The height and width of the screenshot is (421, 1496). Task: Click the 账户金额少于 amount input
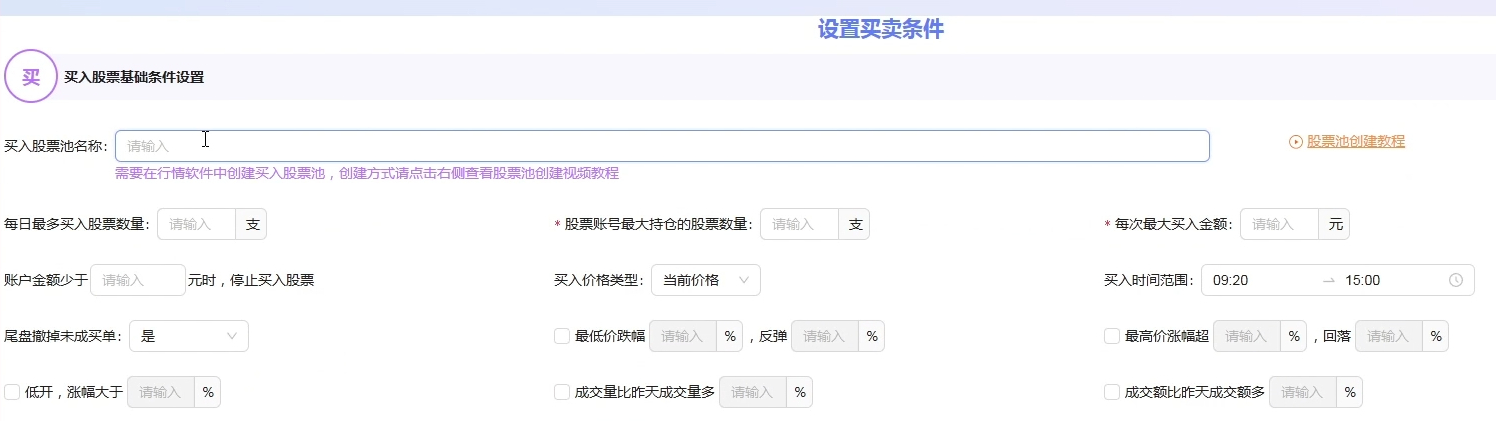point(138,280)
